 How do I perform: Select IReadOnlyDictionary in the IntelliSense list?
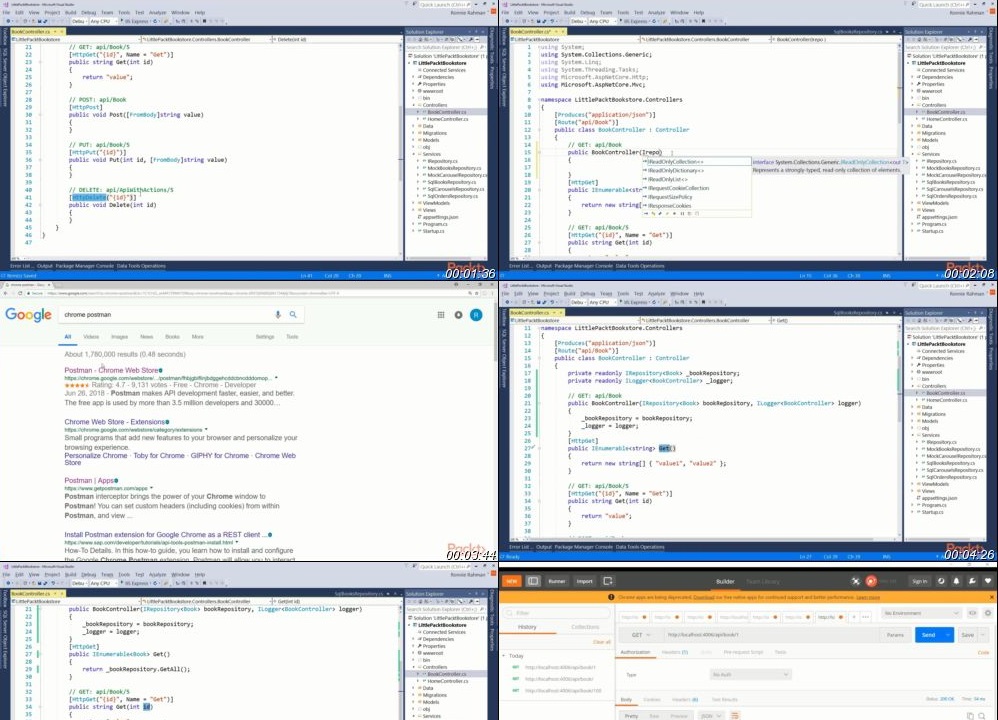click(x=675, y=171)
